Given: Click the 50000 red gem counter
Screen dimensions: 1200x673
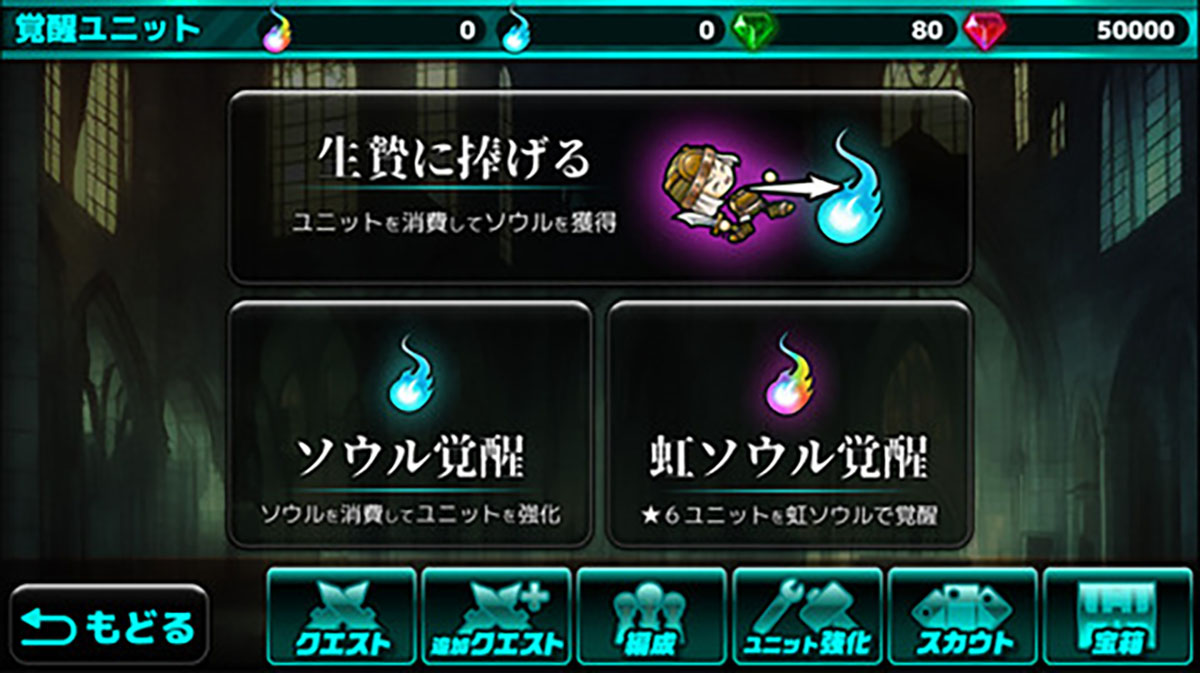Looking at the screenshot, I should point(1135,30).
